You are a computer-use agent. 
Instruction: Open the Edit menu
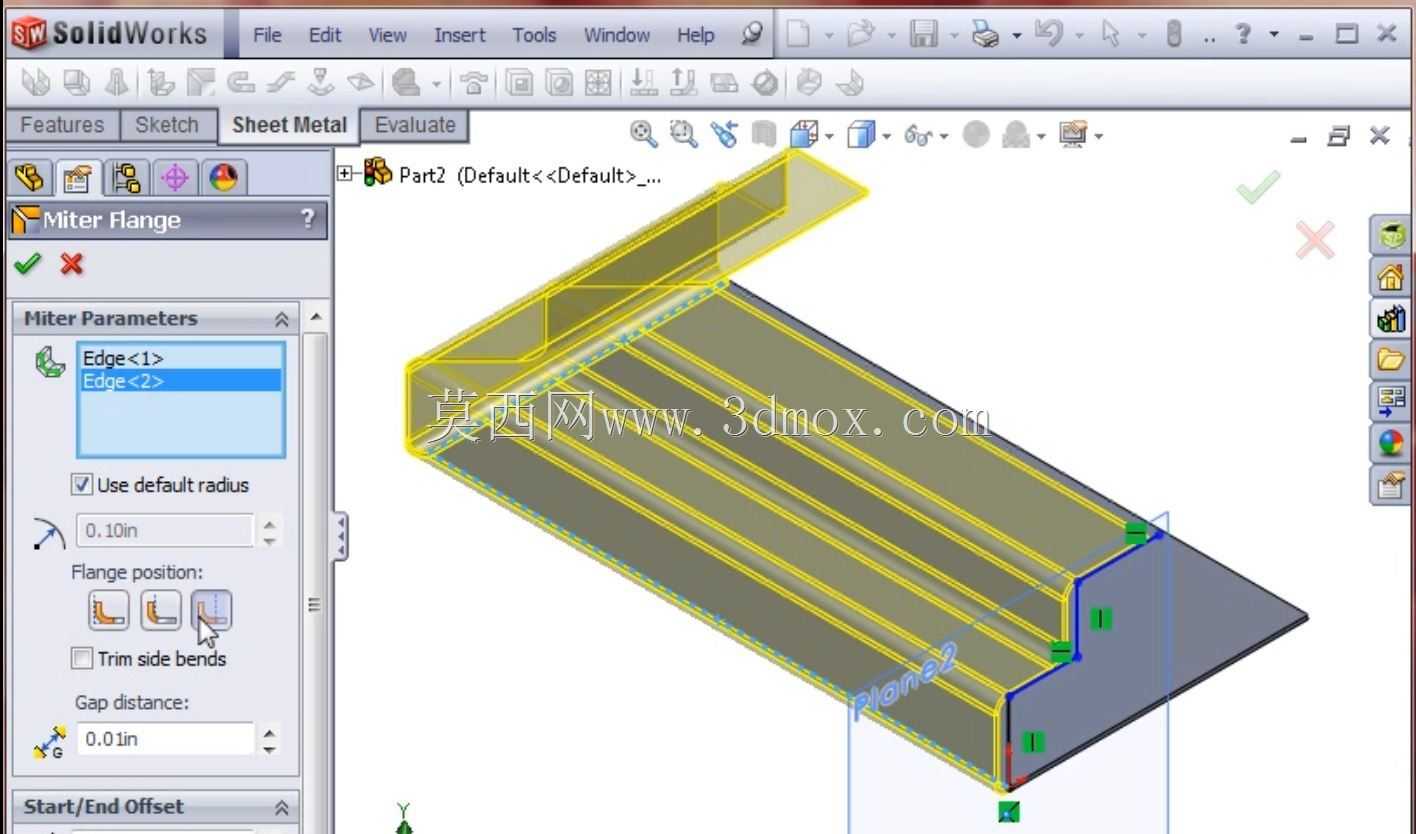tap(325, 35)
